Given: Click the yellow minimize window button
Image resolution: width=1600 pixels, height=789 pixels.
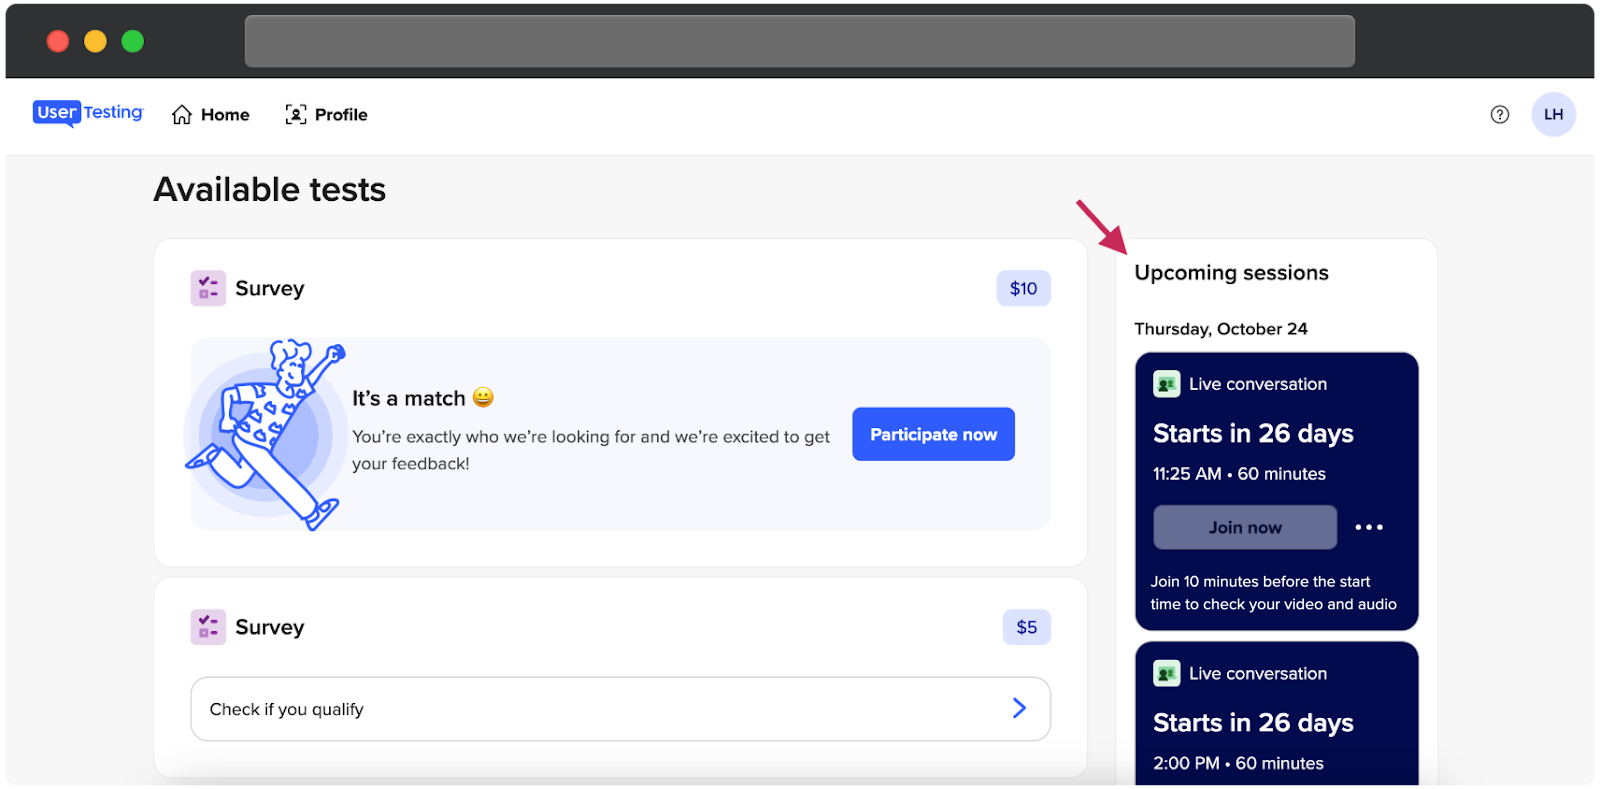Looking at the screenshot, I should pyautogui.click(x=95, y=41).
